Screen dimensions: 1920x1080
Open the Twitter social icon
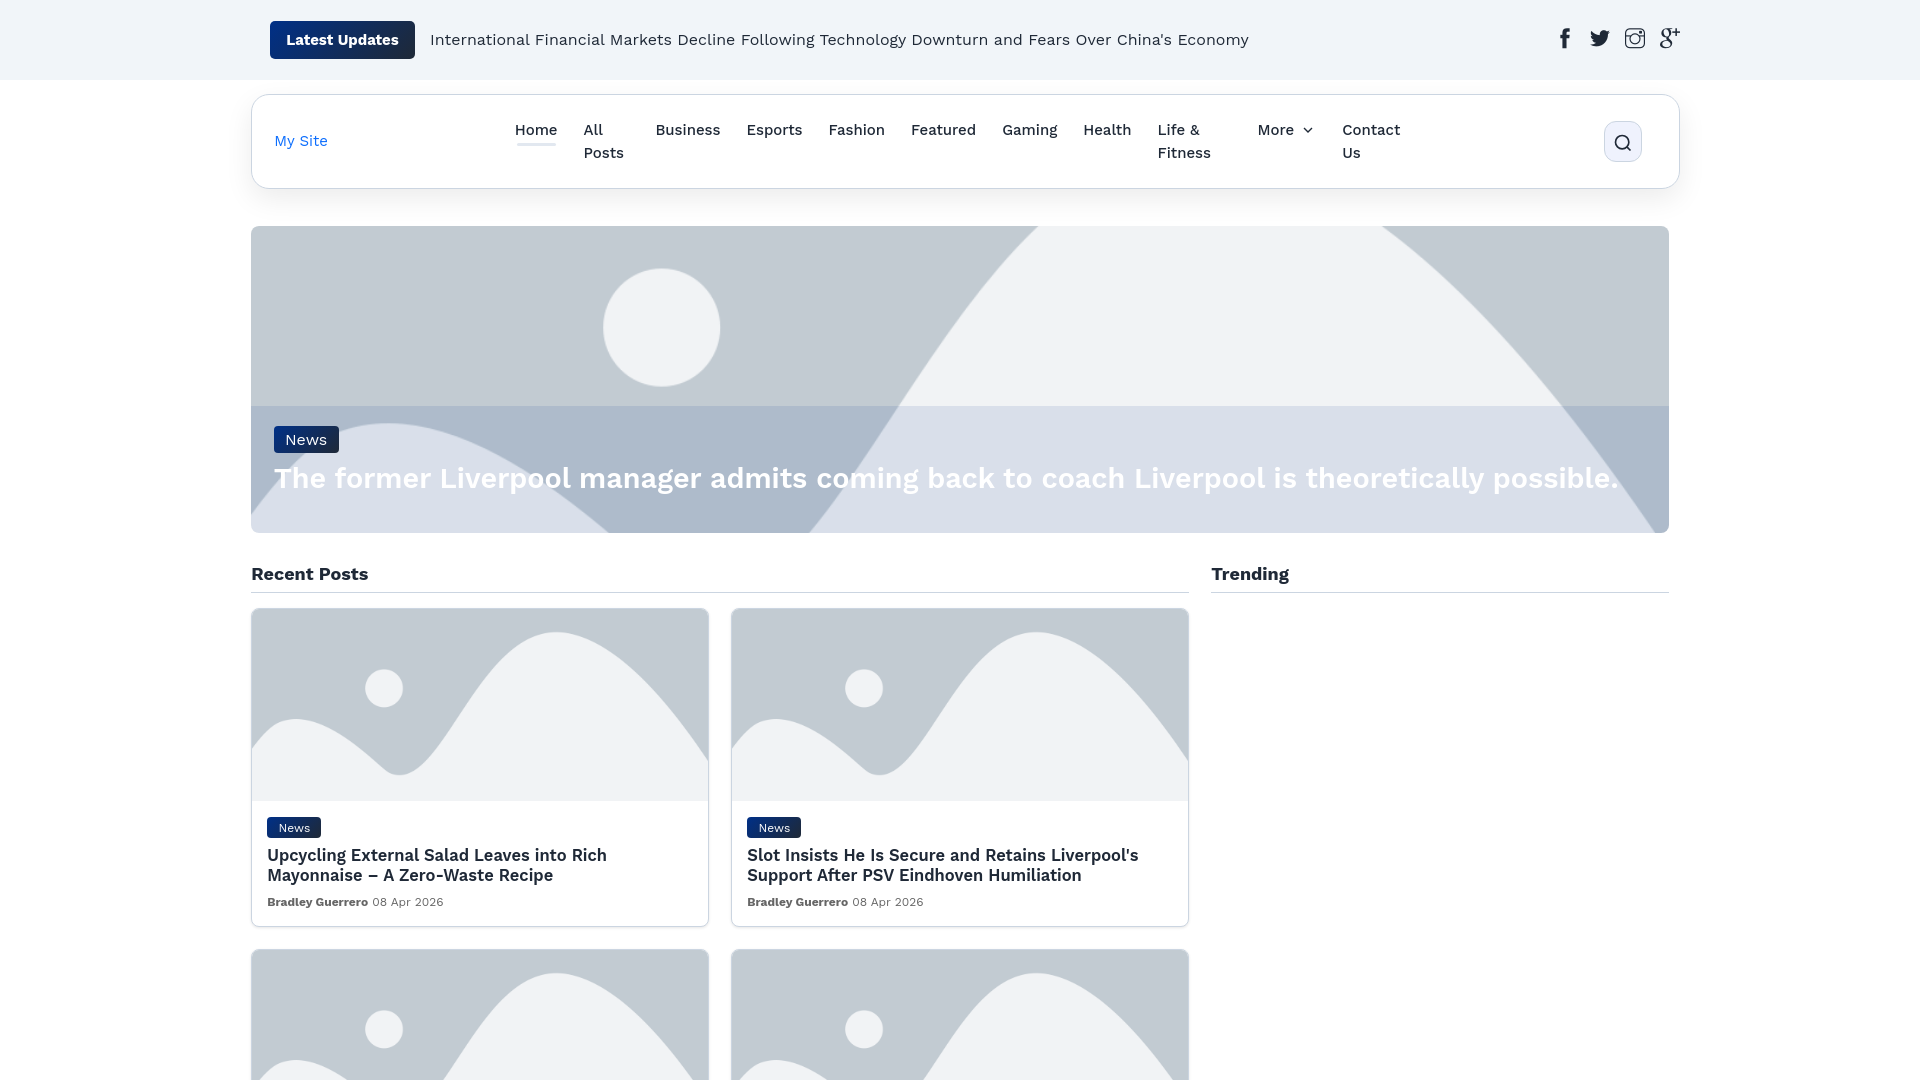pyautogui.click(x=1600, y=39)
